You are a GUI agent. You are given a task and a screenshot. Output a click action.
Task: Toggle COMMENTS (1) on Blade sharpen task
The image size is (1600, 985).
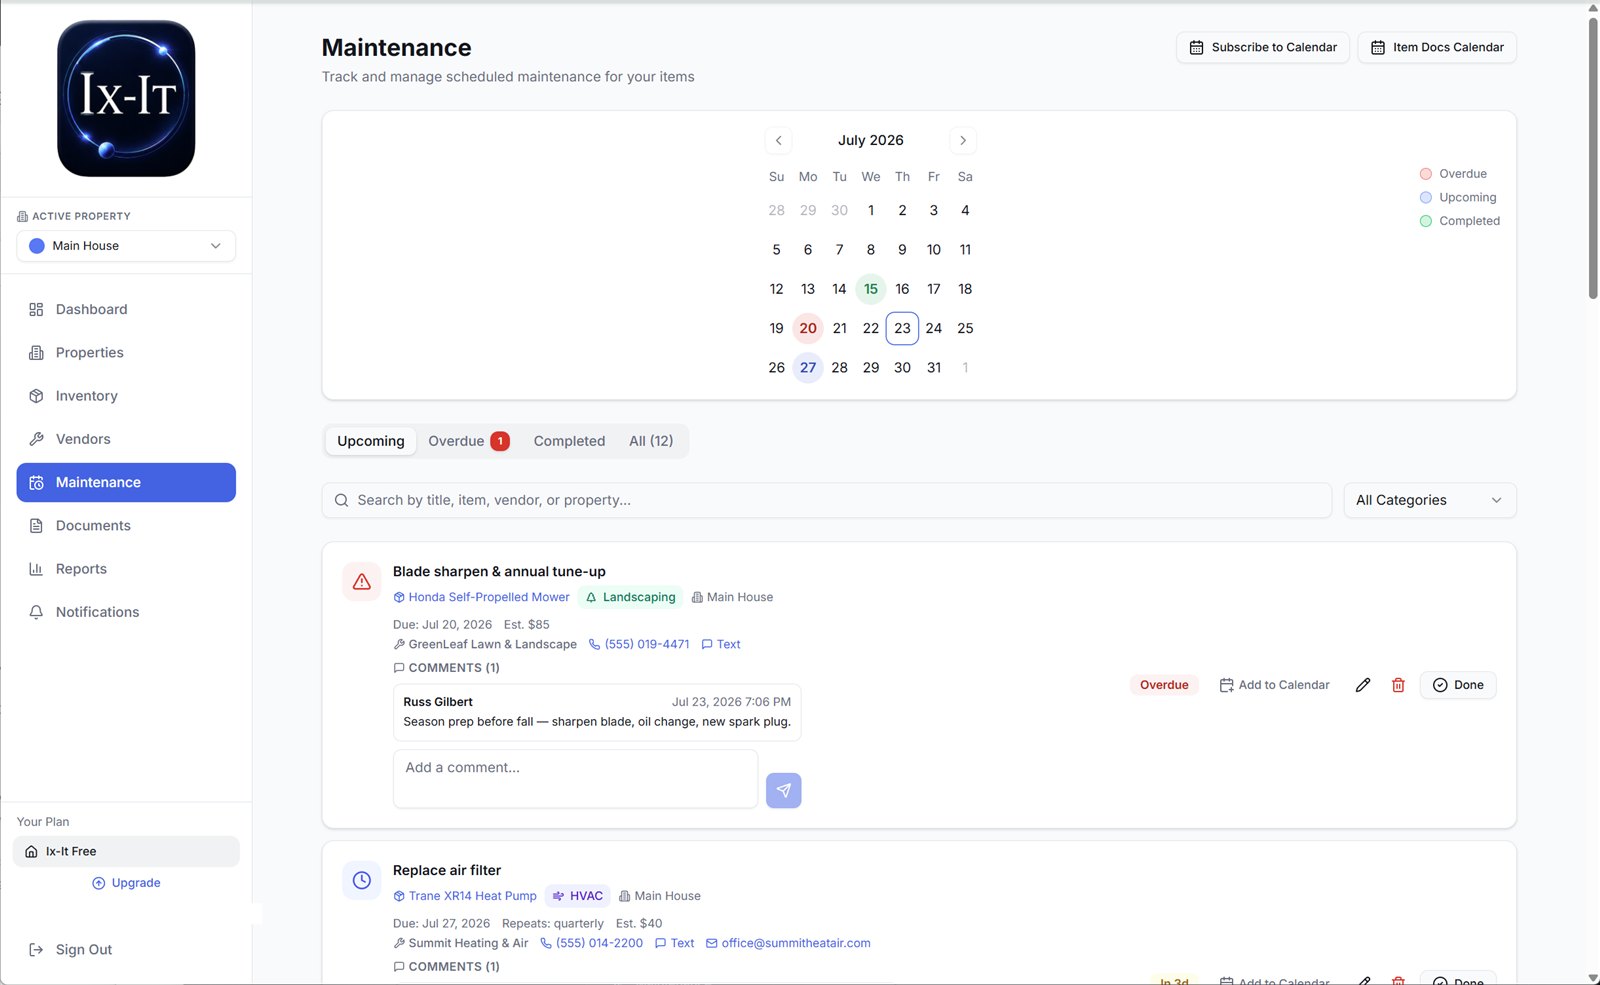click(447, 668)
